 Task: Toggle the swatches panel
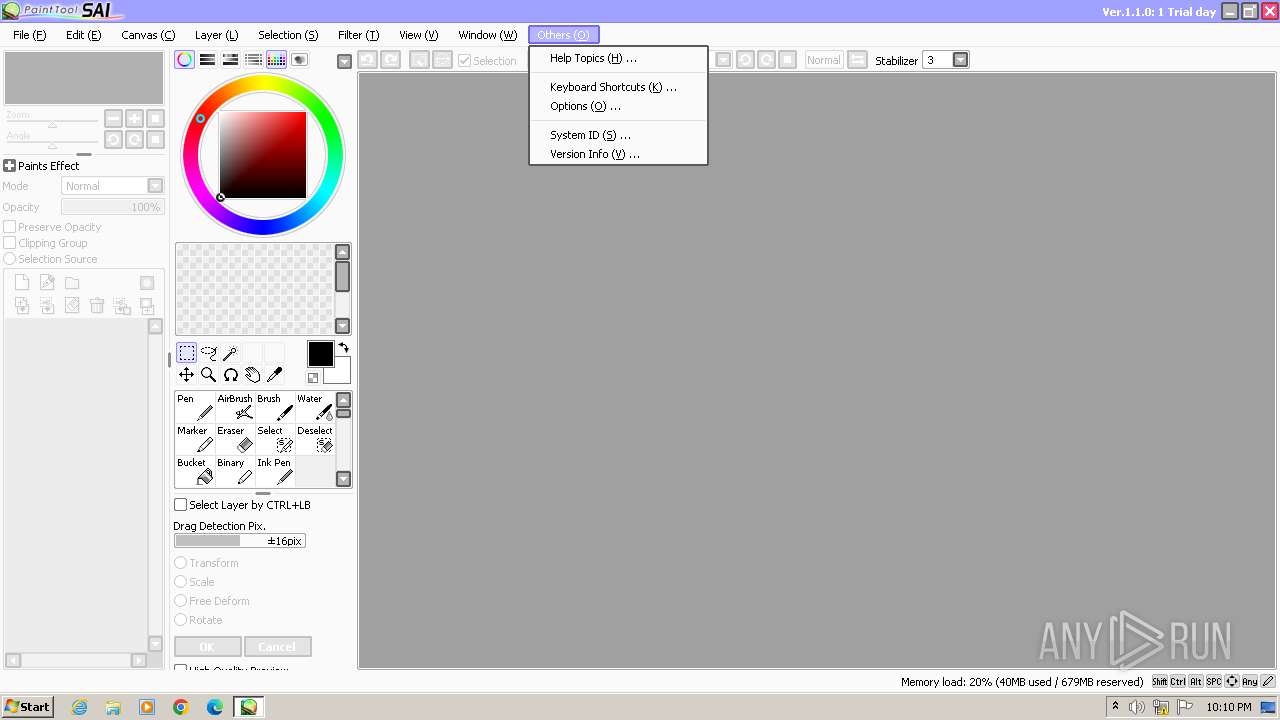click(x=276, y=60)
